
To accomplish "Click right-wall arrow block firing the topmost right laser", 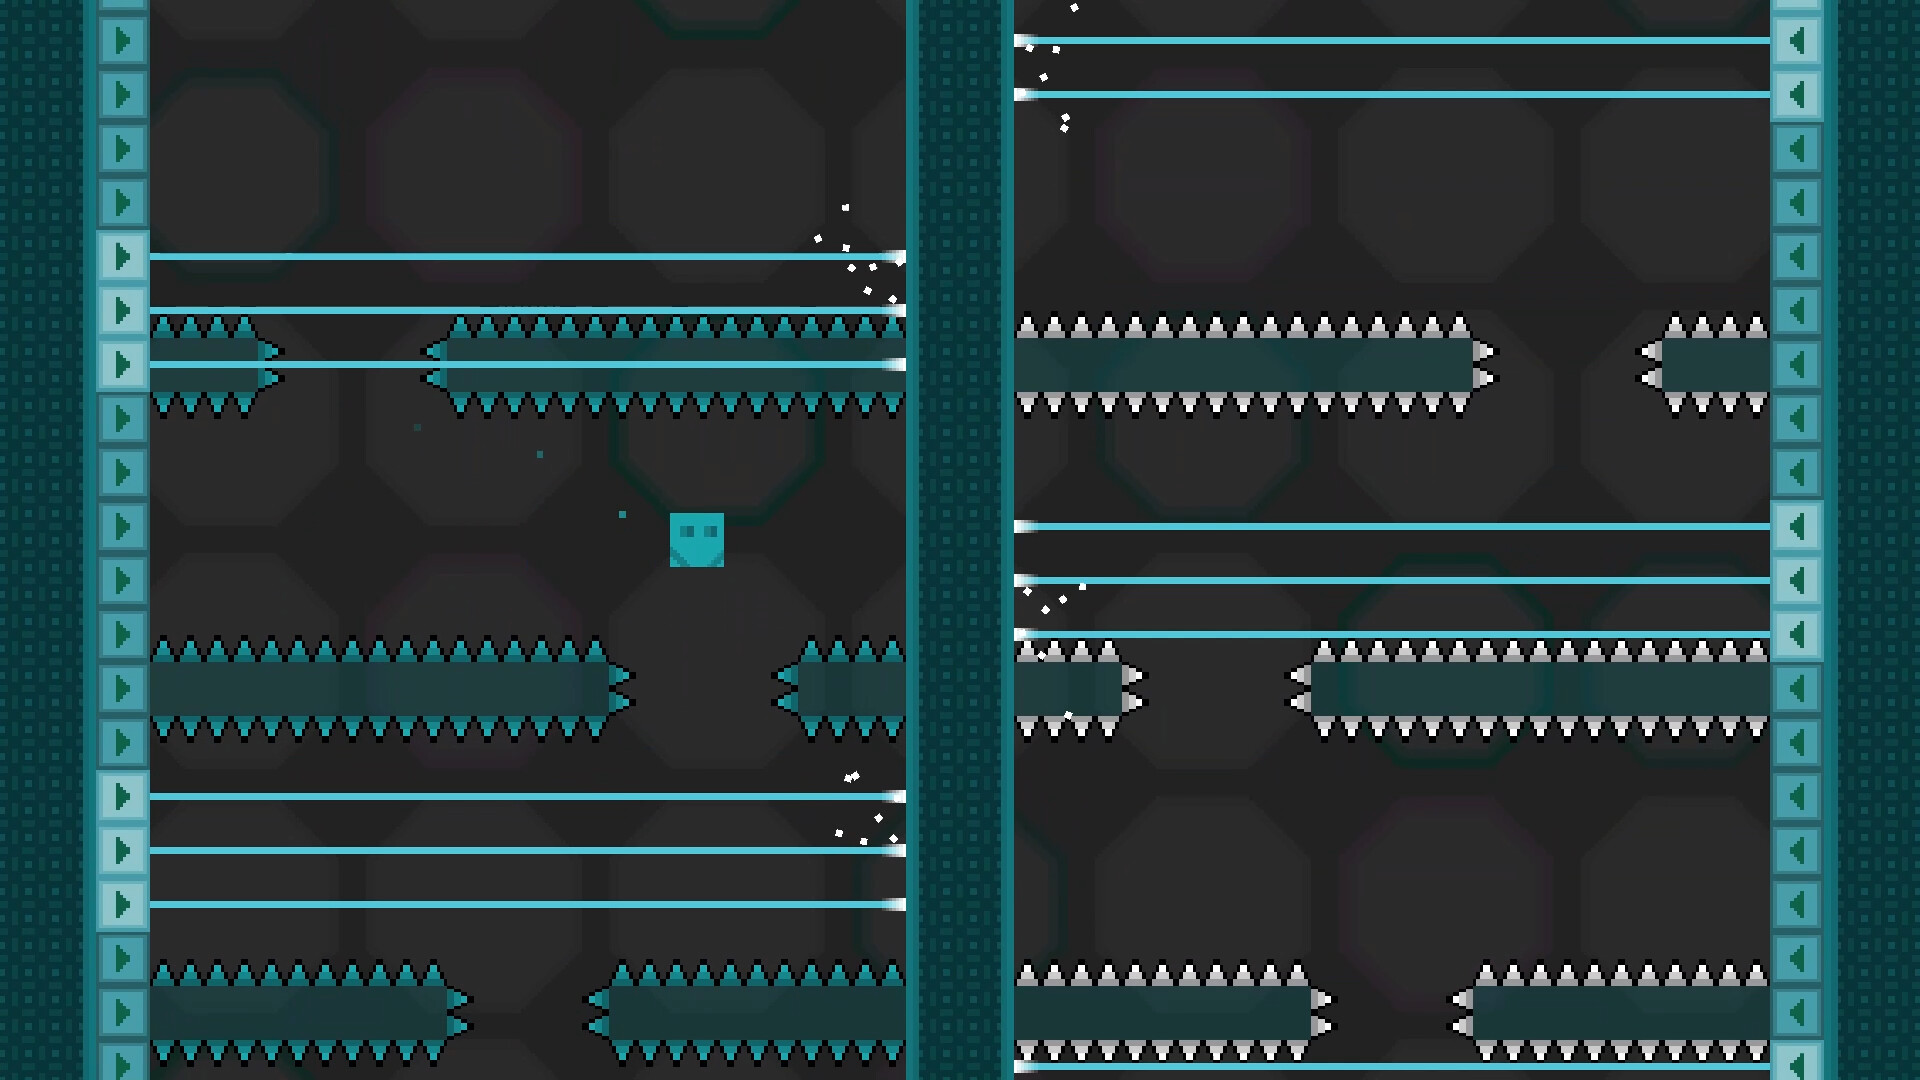I will pyautogui.click(x=1797, y=41).
